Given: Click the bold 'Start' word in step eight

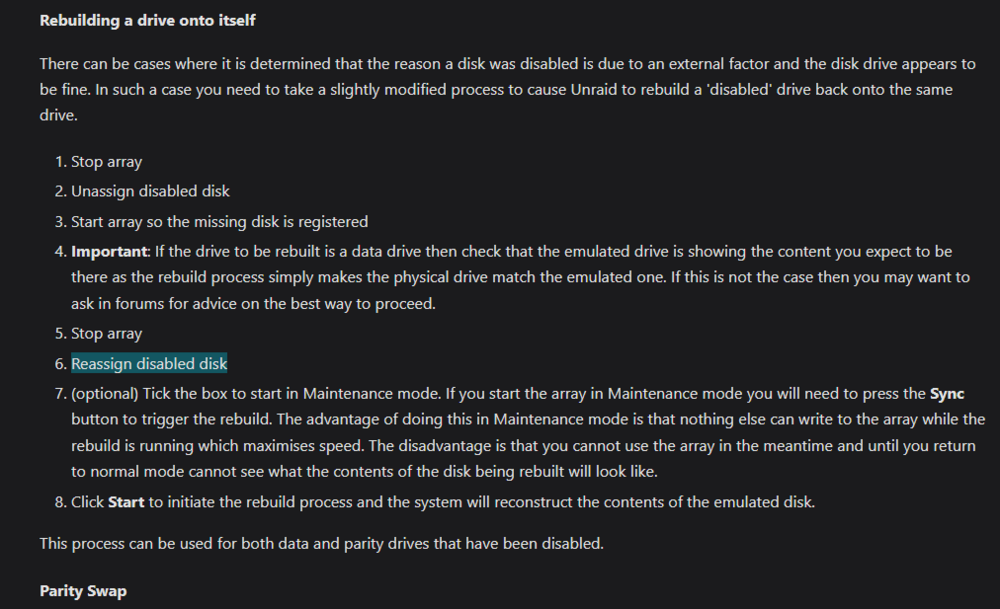Looking at the screenshot, I should coord(126,503).
